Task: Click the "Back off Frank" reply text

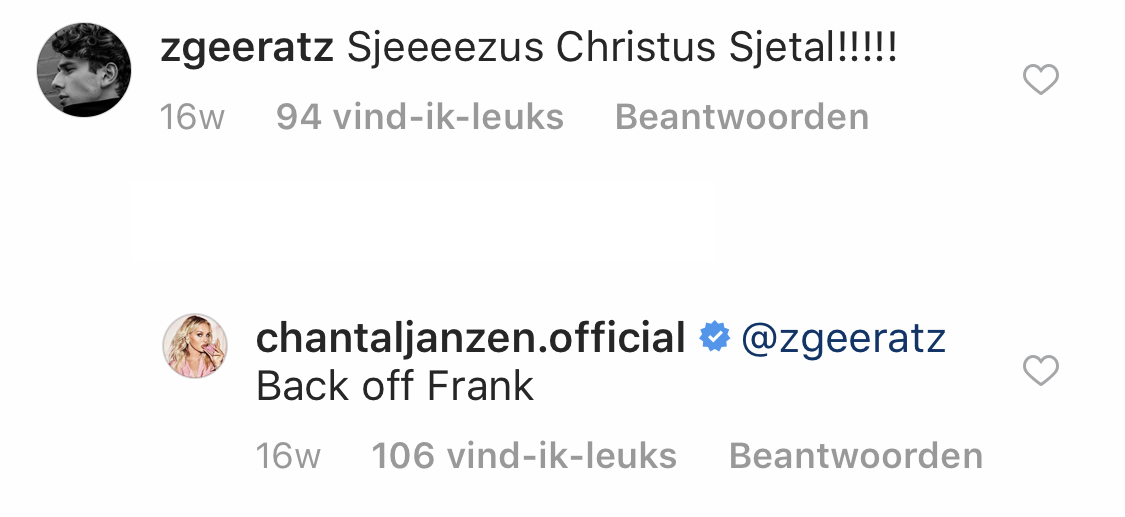Action: (395, 386)
